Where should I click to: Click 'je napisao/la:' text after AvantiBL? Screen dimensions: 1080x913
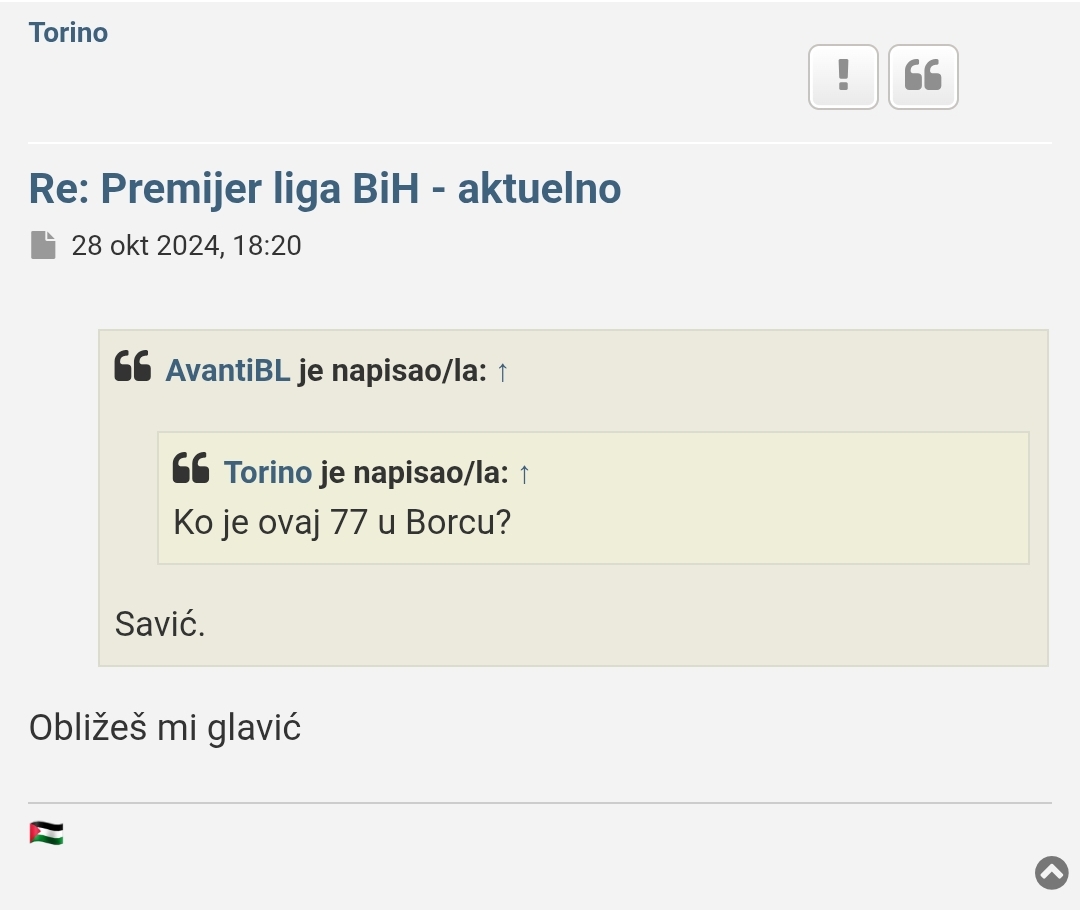[x=392, y=370]
